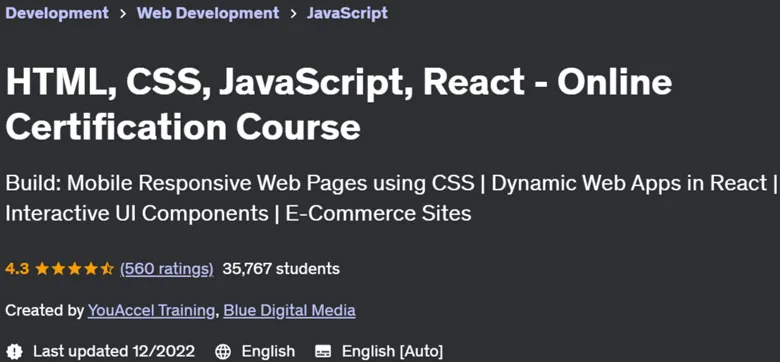
Task: Click the globe language icon
Action: pos(223,352)
